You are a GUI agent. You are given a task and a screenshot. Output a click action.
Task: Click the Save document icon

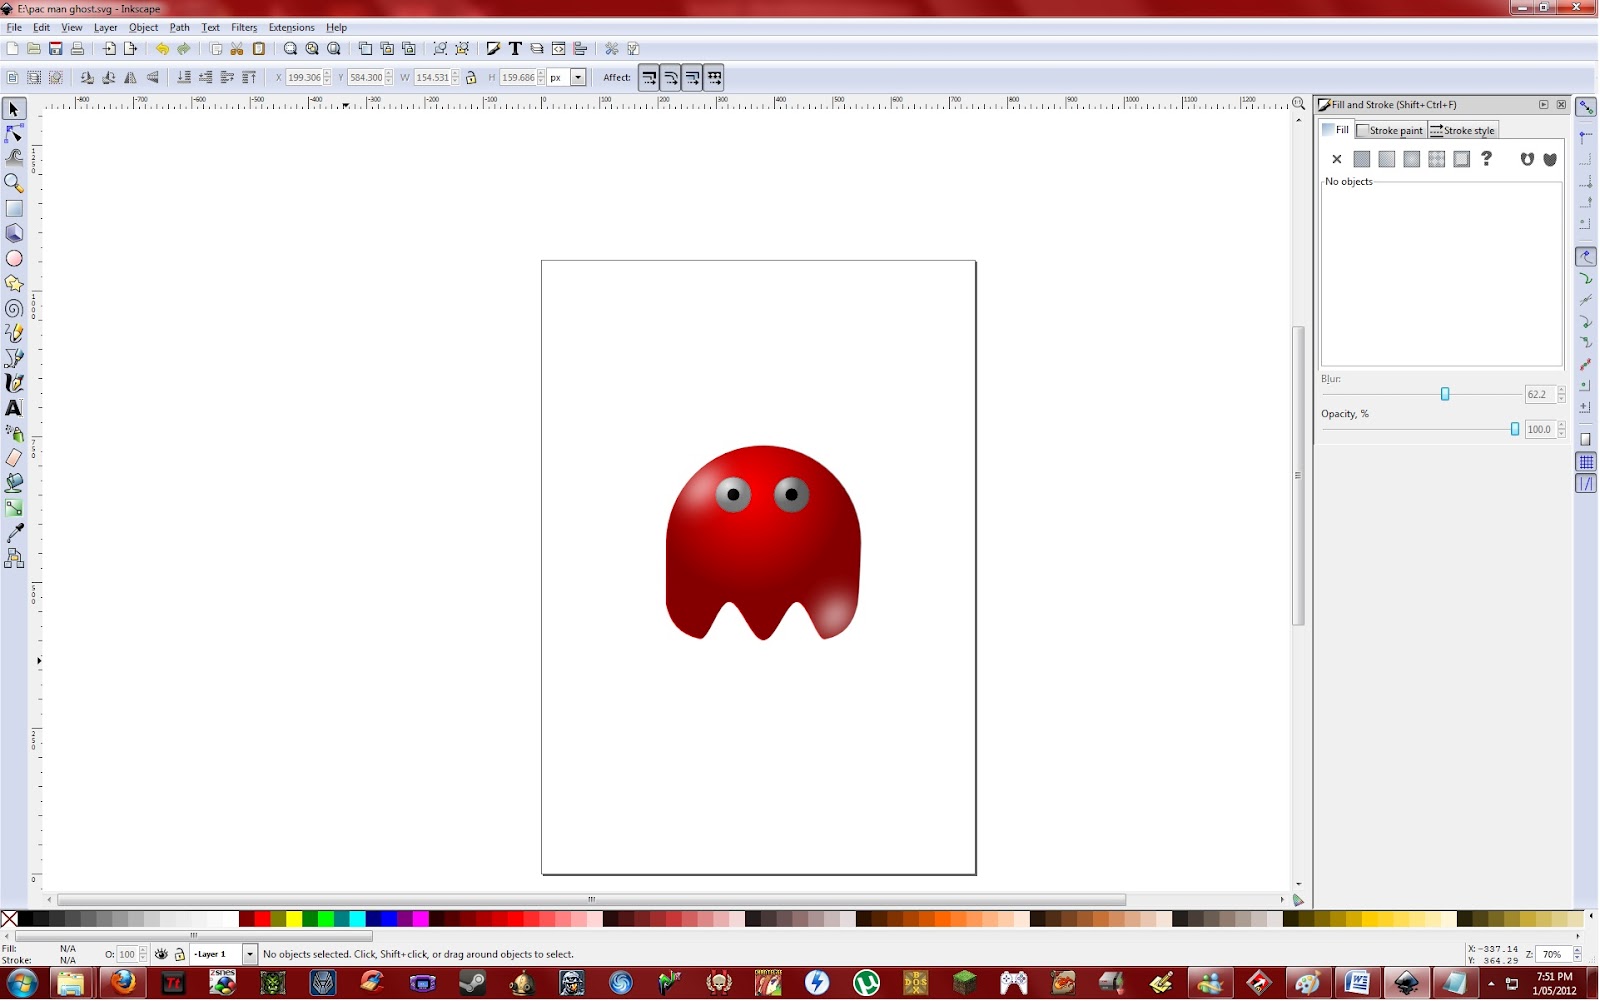coord(56,48)
